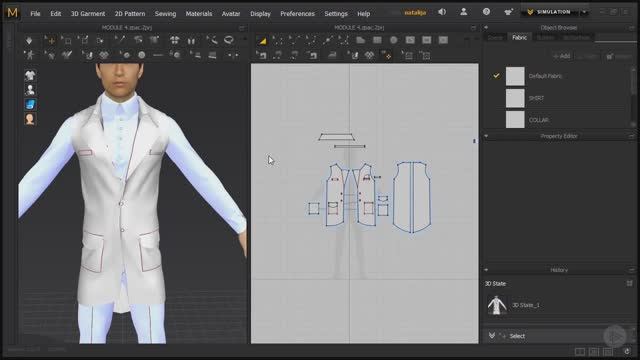Click the round help icon in top bar
The image size is (640, 360).
coord(486,12)
